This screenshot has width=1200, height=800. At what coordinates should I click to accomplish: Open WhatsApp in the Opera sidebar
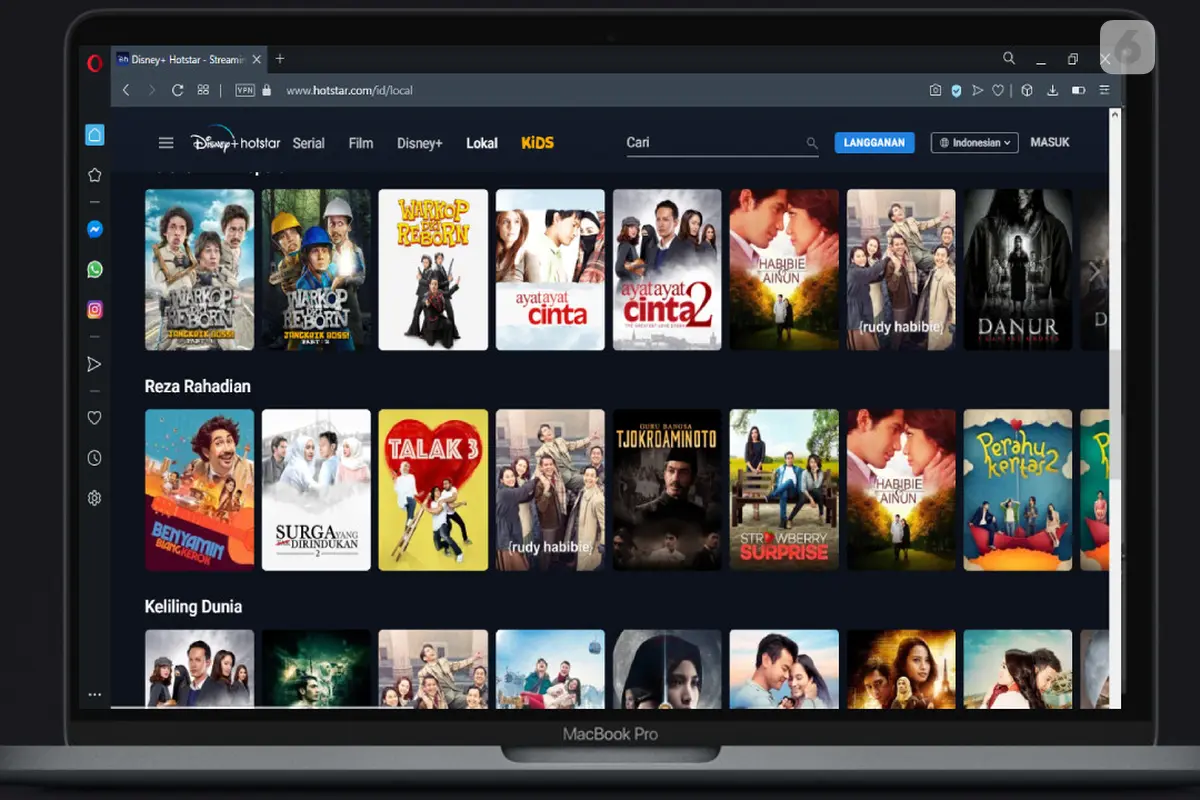tap(95, 269)
